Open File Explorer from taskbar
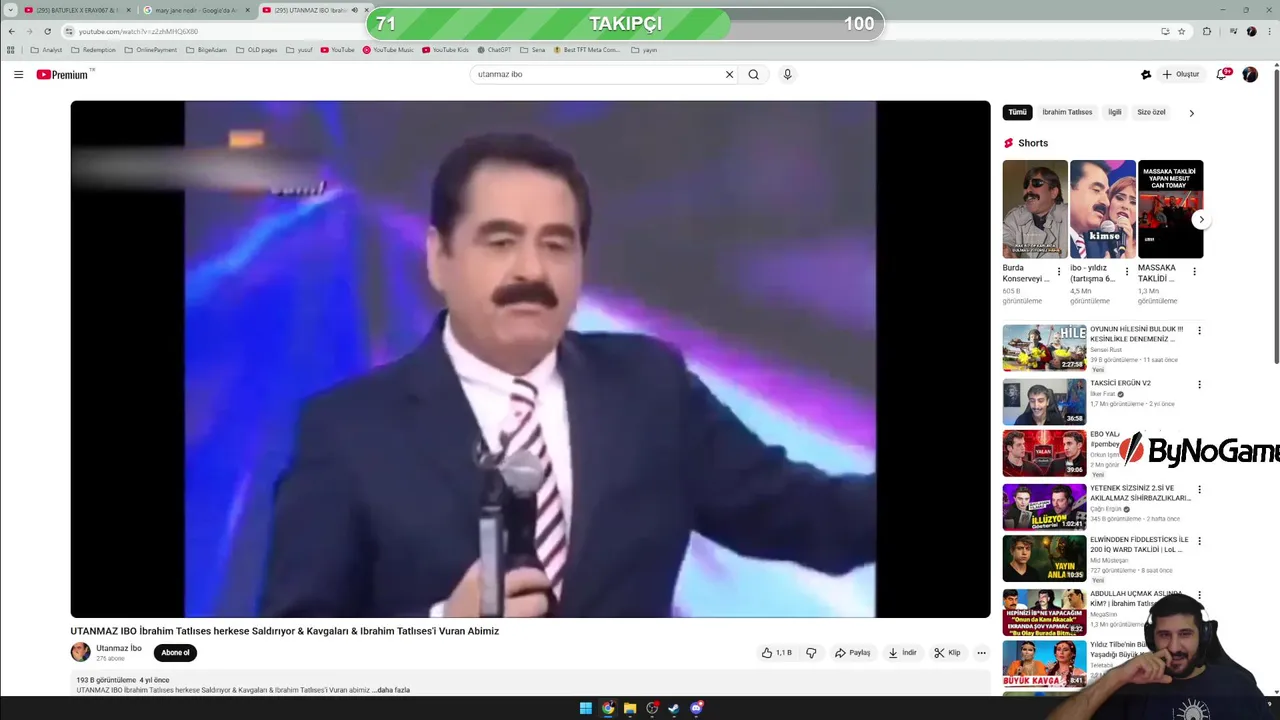The width and height of the screenshot is (1280, 720). pyautogui.click(x=630, y=708)
